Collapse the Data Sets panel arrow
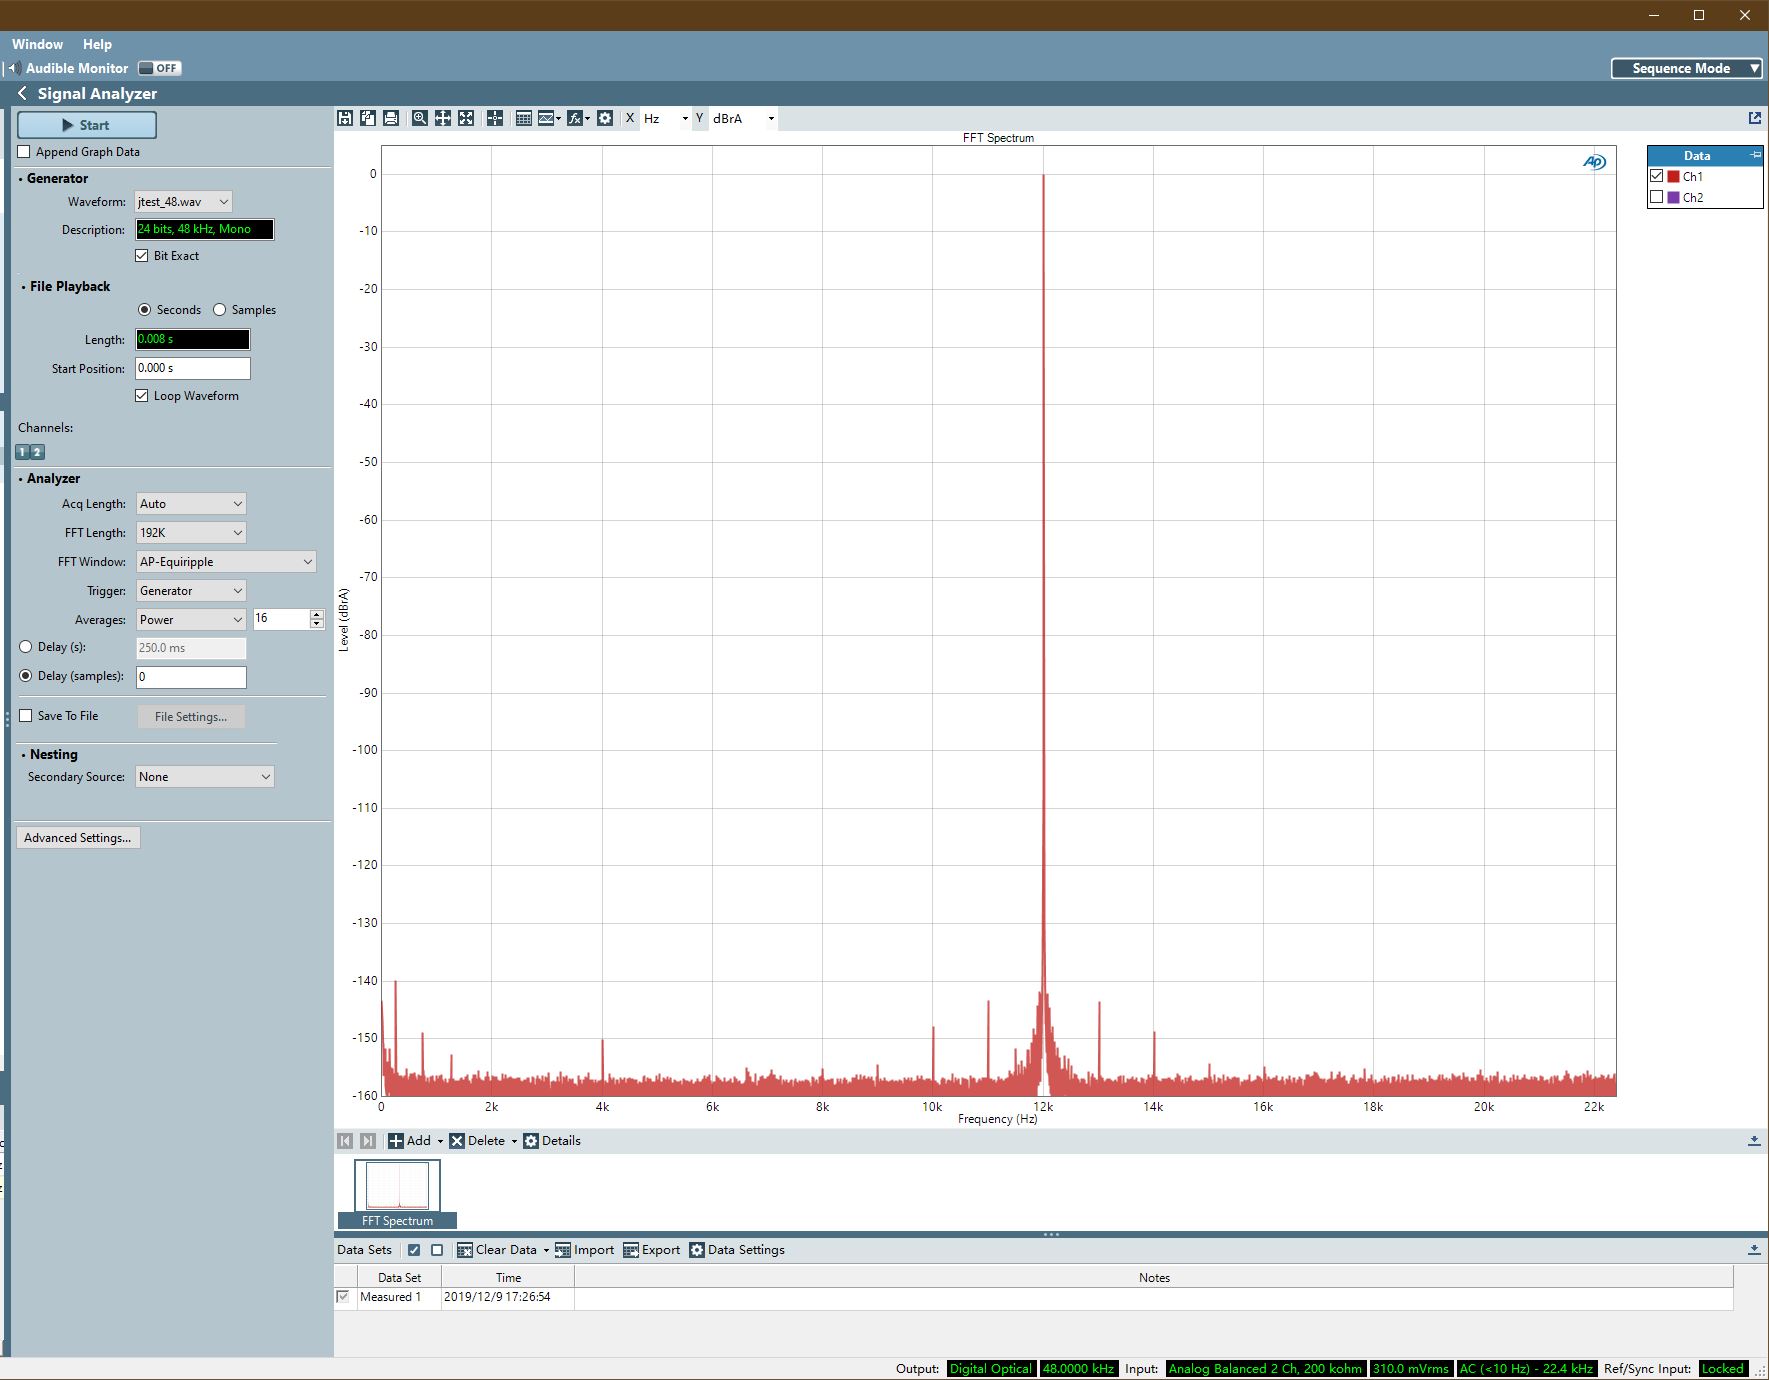1769x1380 pixels. click(1754, 1250)
